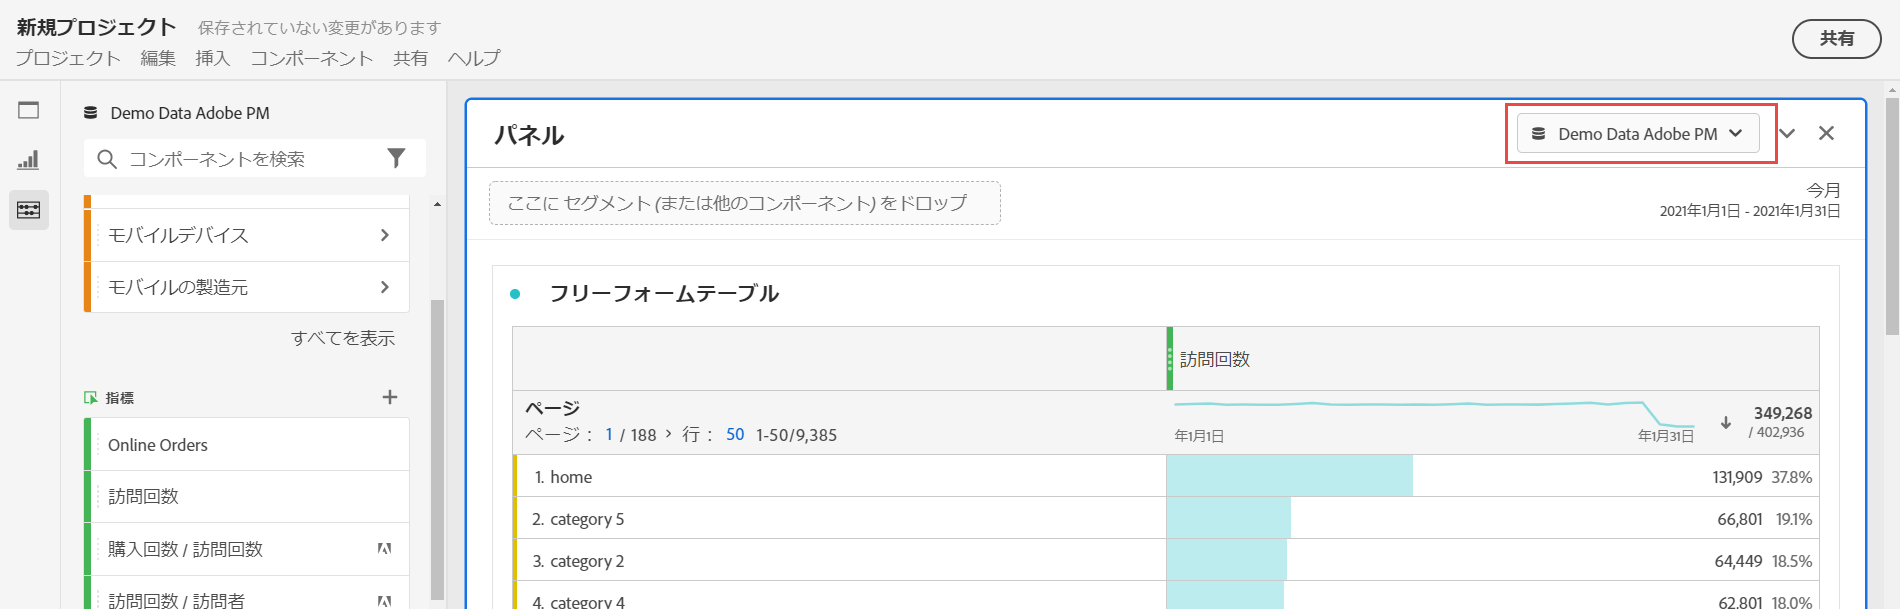Close the パネル panel with the X
The height and width of the screenshot is (609, 1900).
(1826, 134)
